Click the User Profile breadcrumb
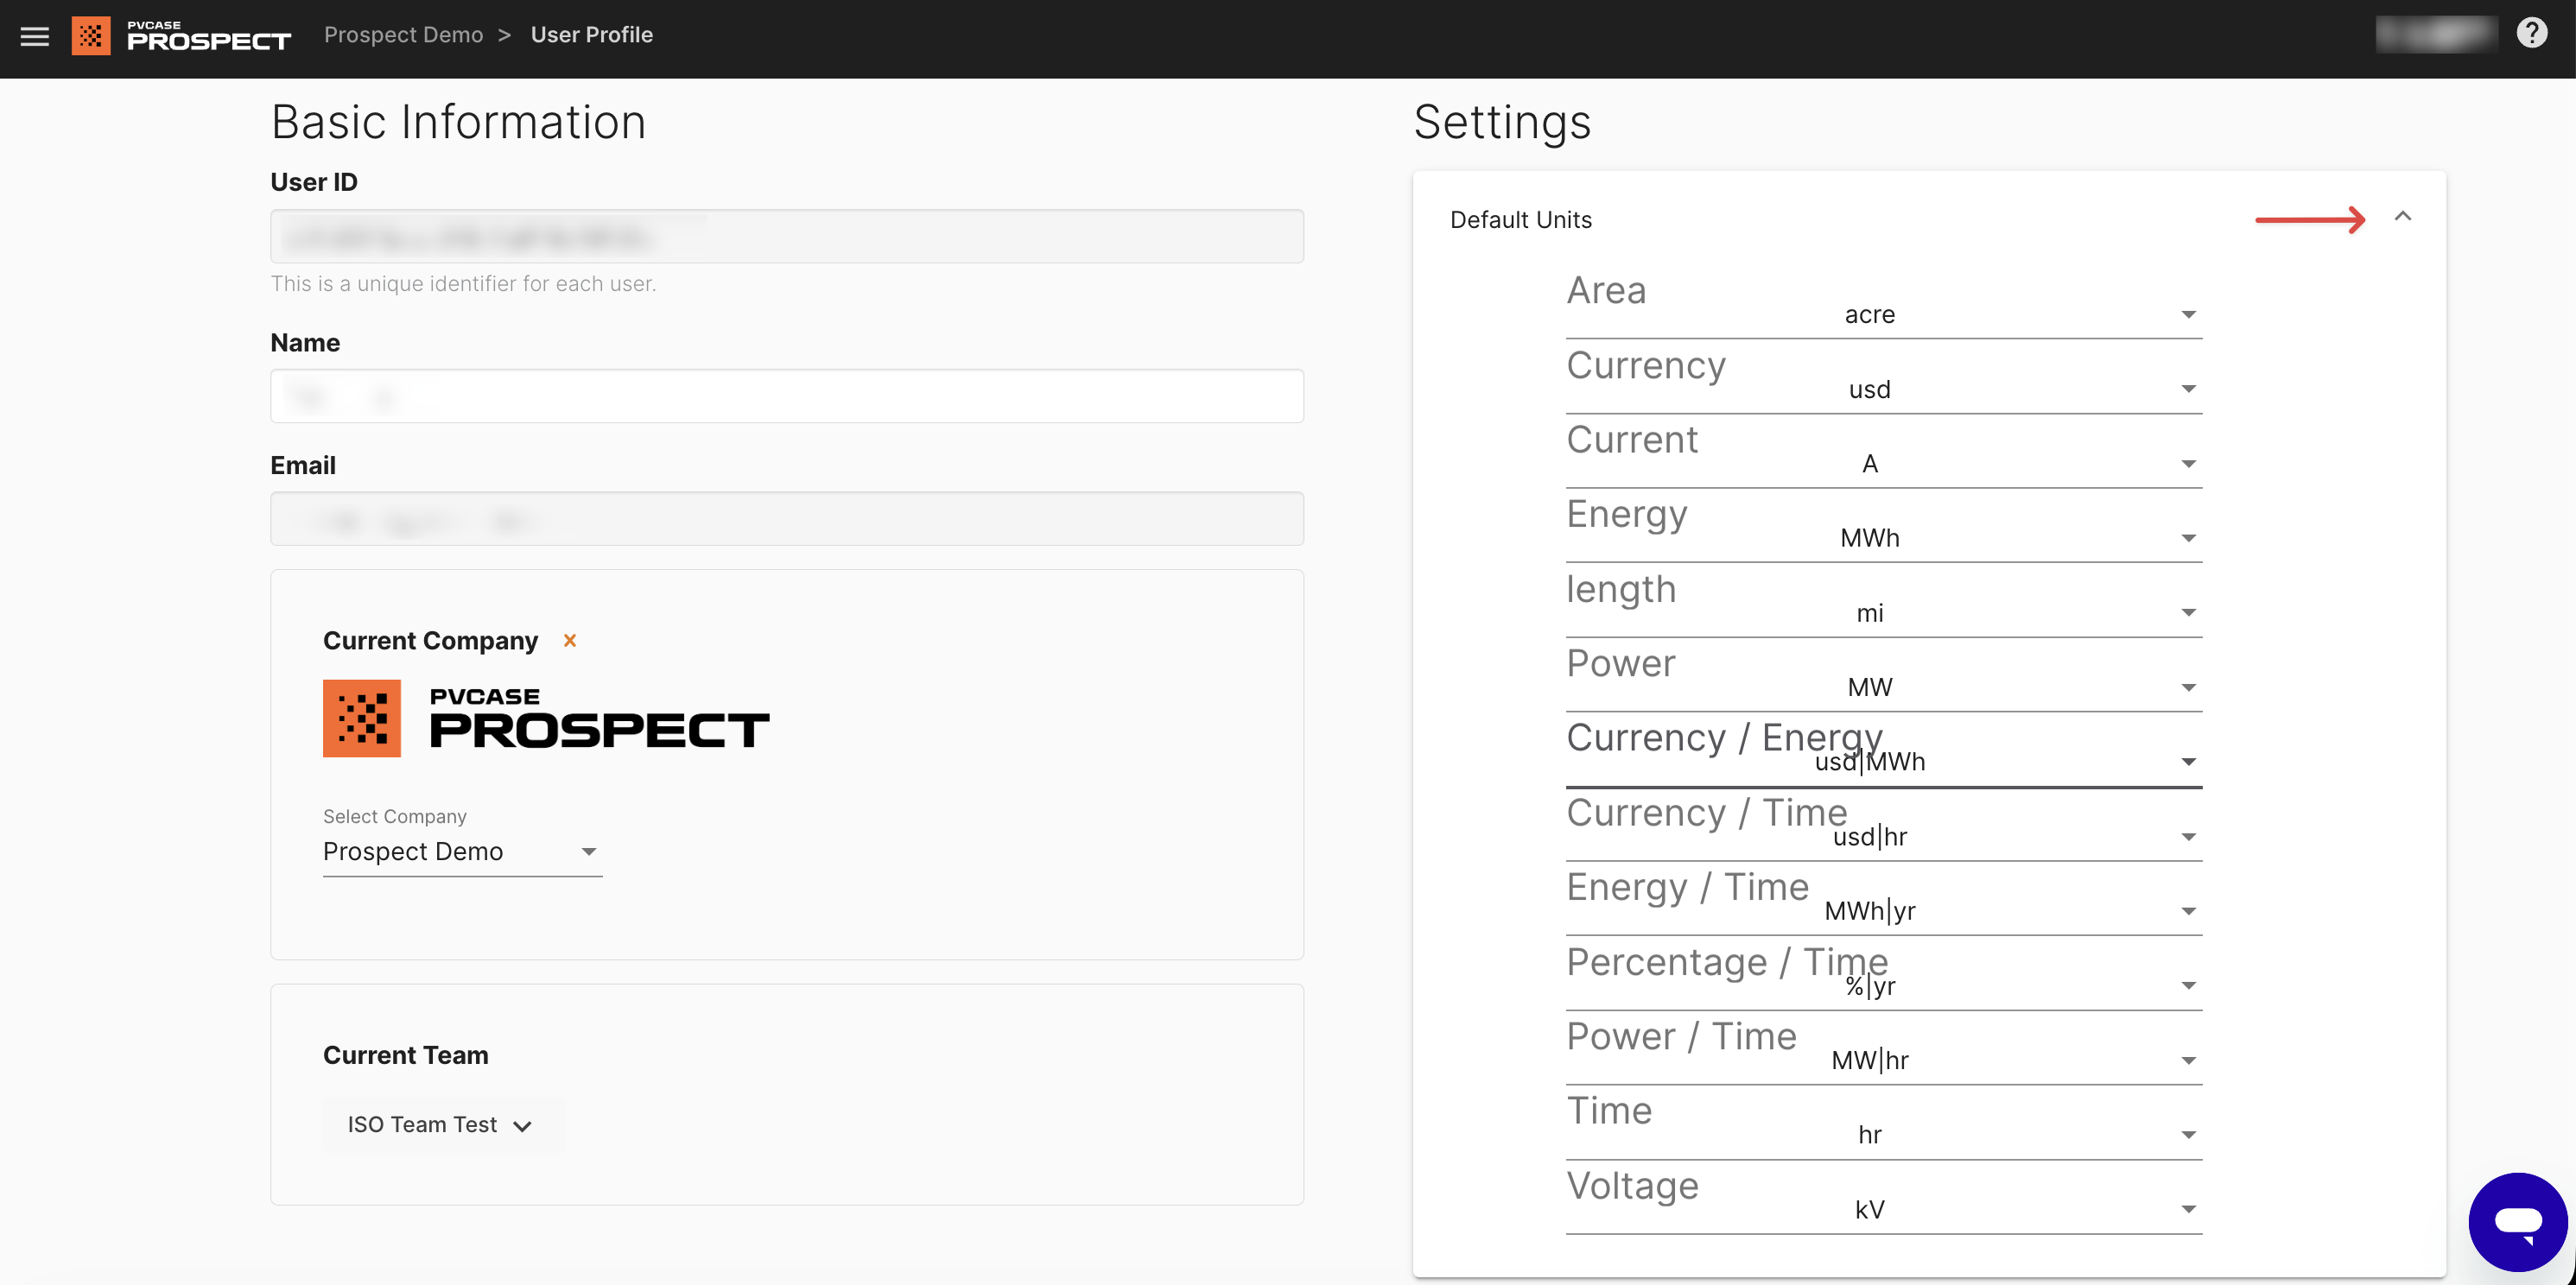Screen dimensions: 2576x1285 click(591, 35)
